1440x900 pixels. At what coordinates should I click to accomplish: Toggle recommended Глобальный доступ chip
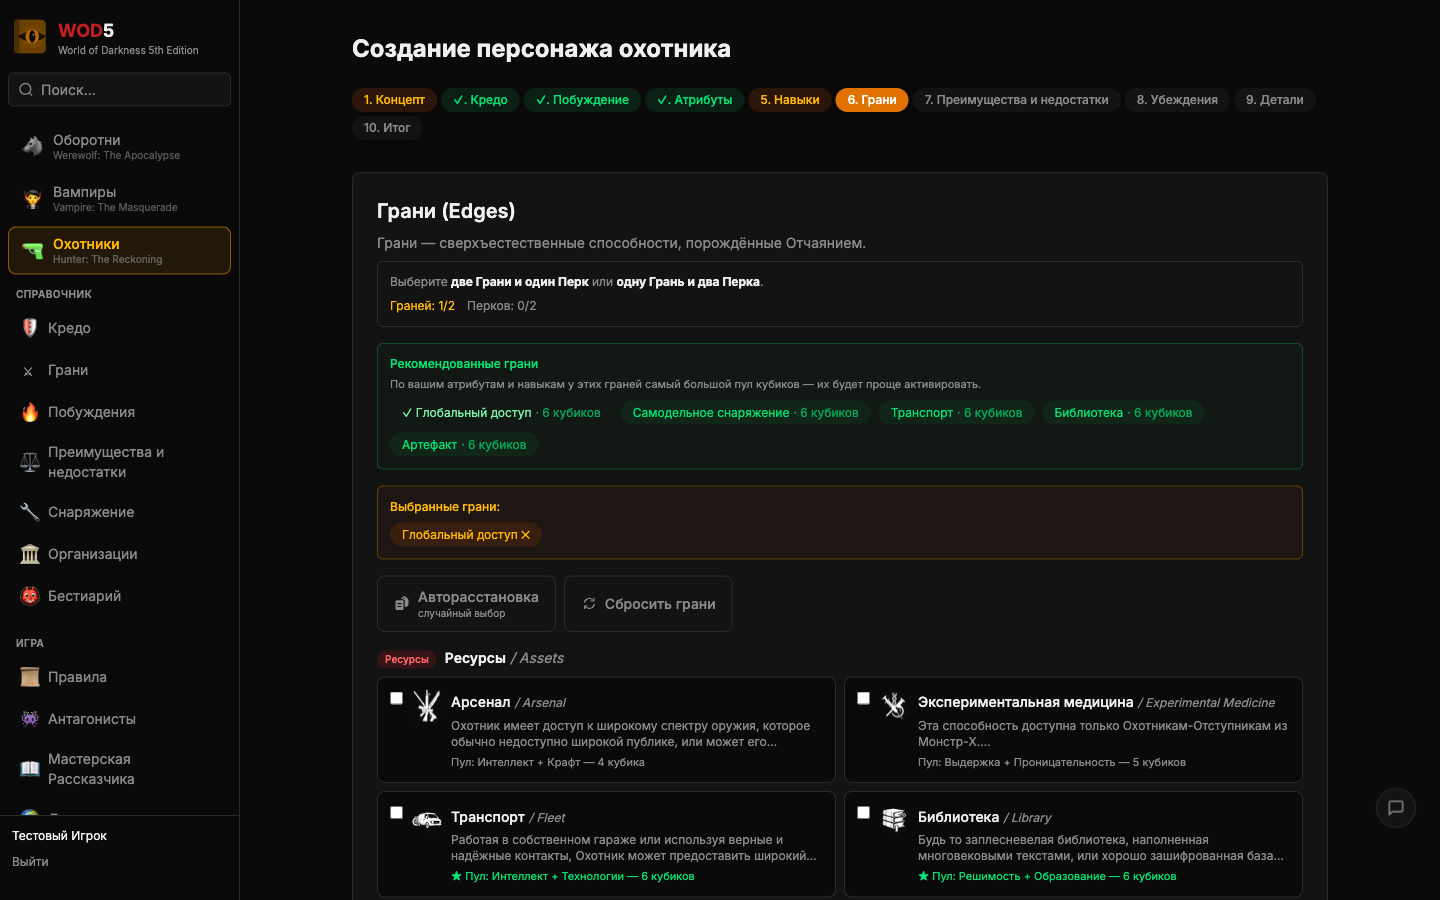tap(501, 413)
